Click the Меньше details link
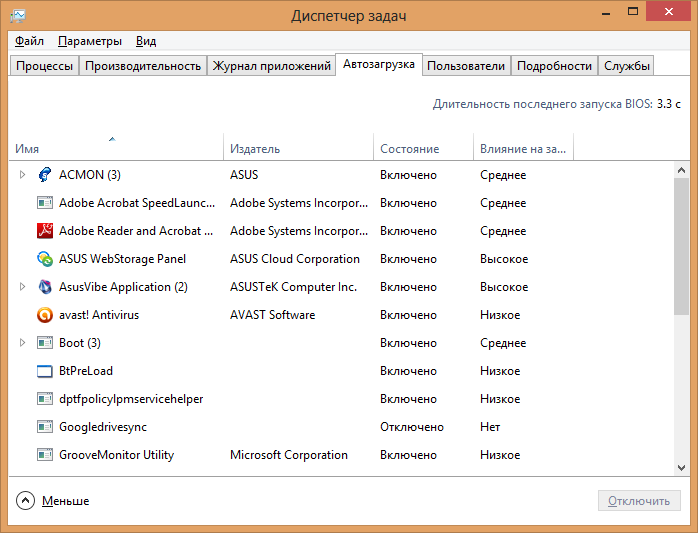 pos(65,501)
